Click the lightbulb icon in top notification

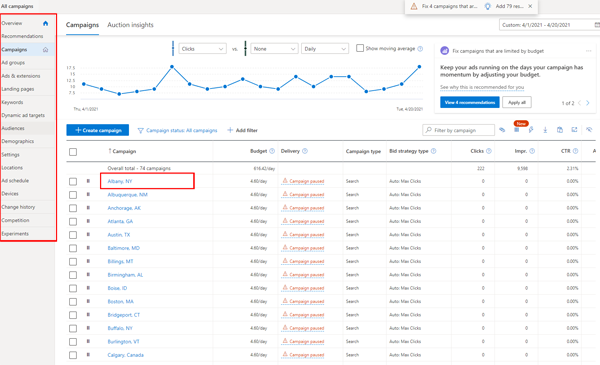488,7
